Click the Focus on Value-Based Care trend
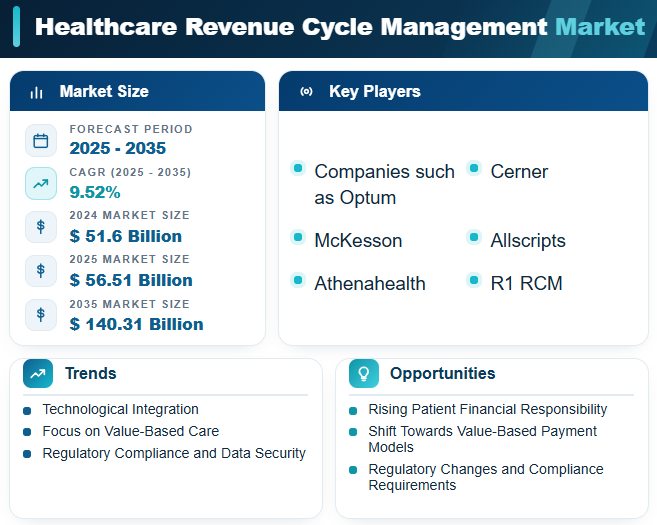The width and height of the screenshot is (657, 525). pos(130,431)
